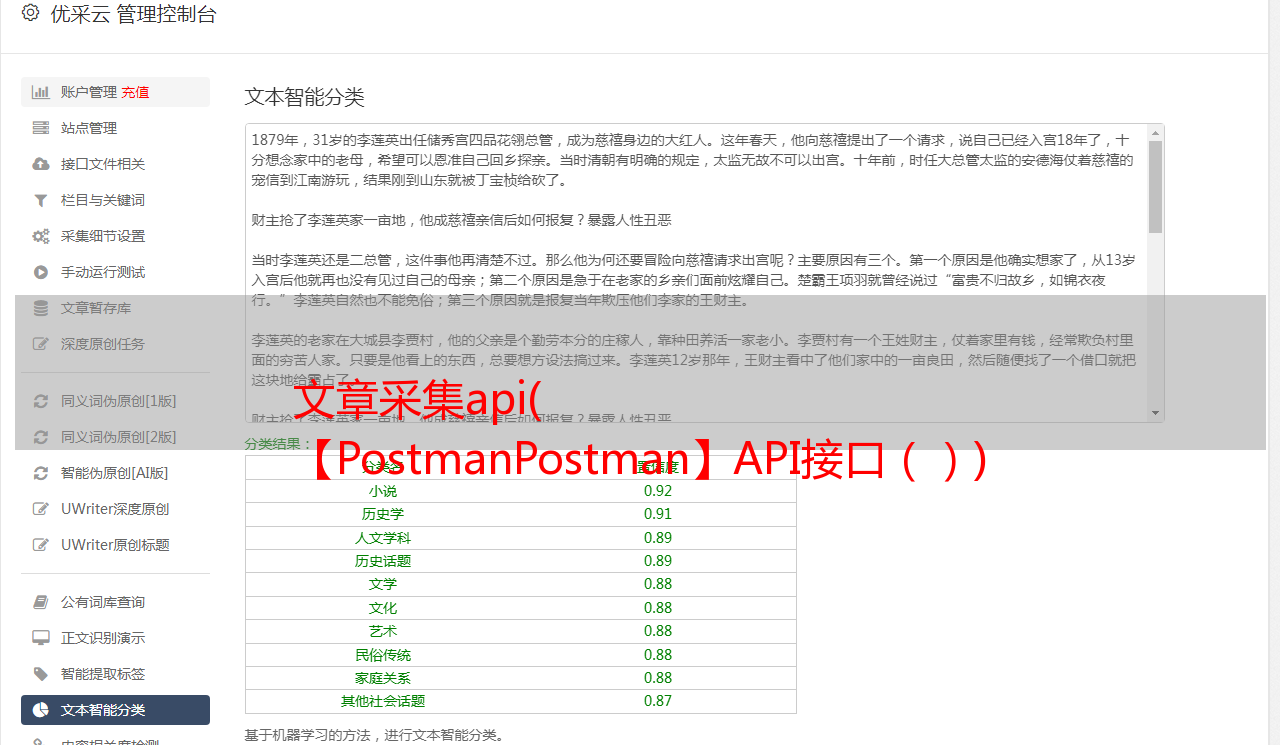Click the filter icon for 栏目与关键词
The image size is (1280, 745).
click(41, 200)
